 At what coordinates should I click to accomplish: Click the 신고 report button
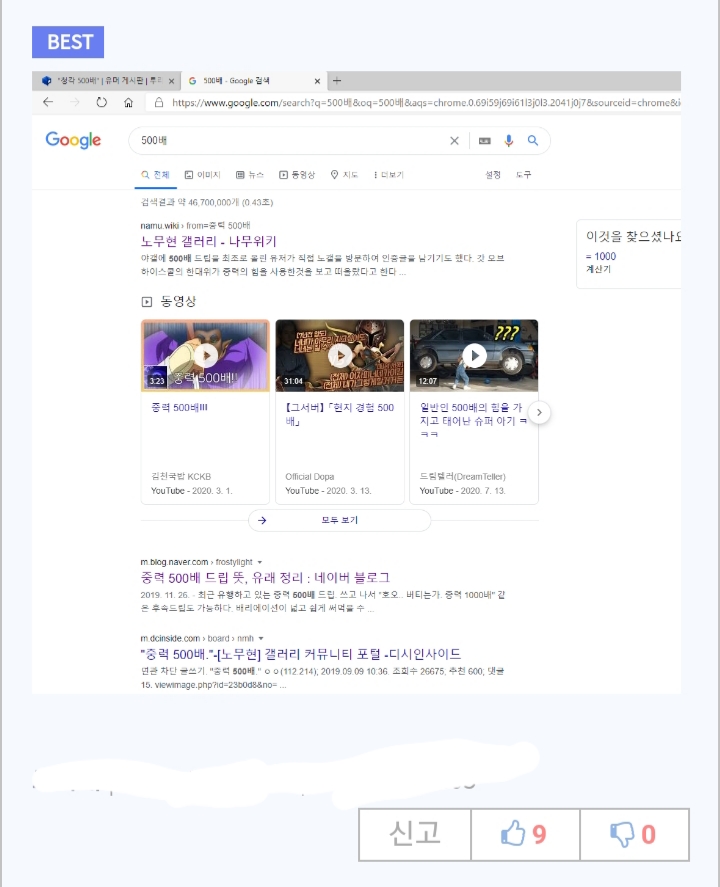414,834
